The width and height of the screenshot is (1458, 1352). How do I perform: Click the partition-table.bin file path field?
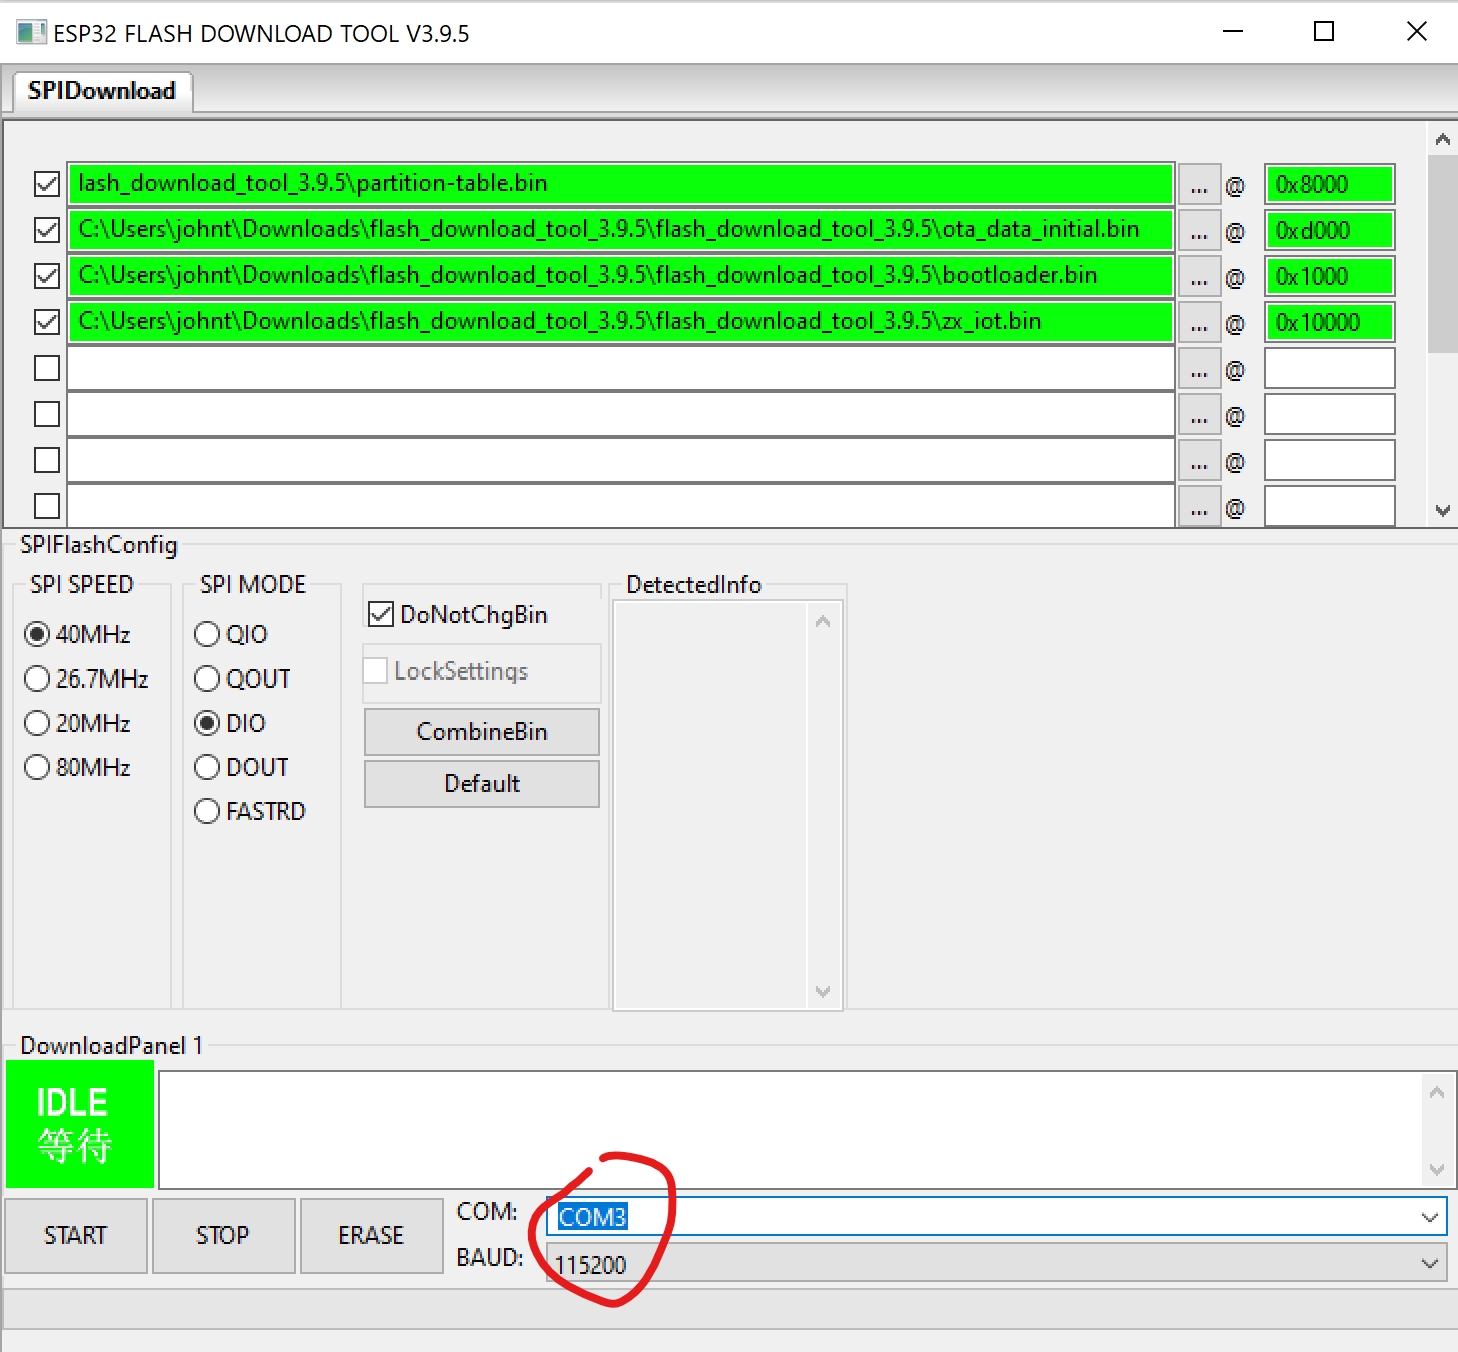620,184
